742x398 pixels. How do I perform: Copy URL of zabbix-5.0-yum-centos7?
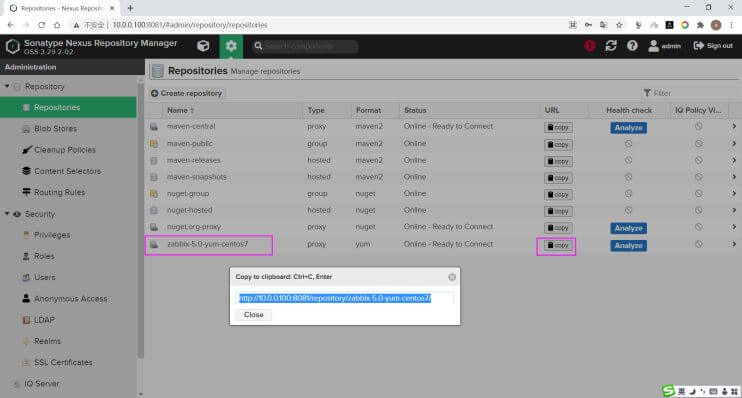pyautogui.click(x=558, y=245)
